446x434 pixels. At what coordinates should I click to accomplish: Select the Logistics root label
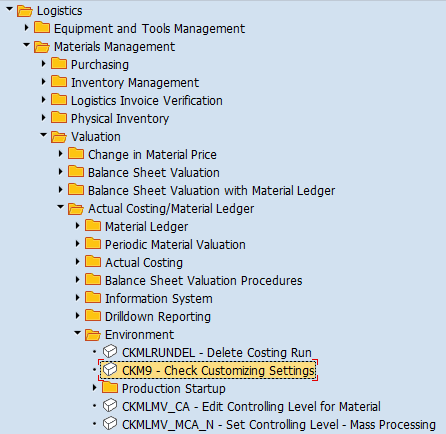[x=60, y=11]
